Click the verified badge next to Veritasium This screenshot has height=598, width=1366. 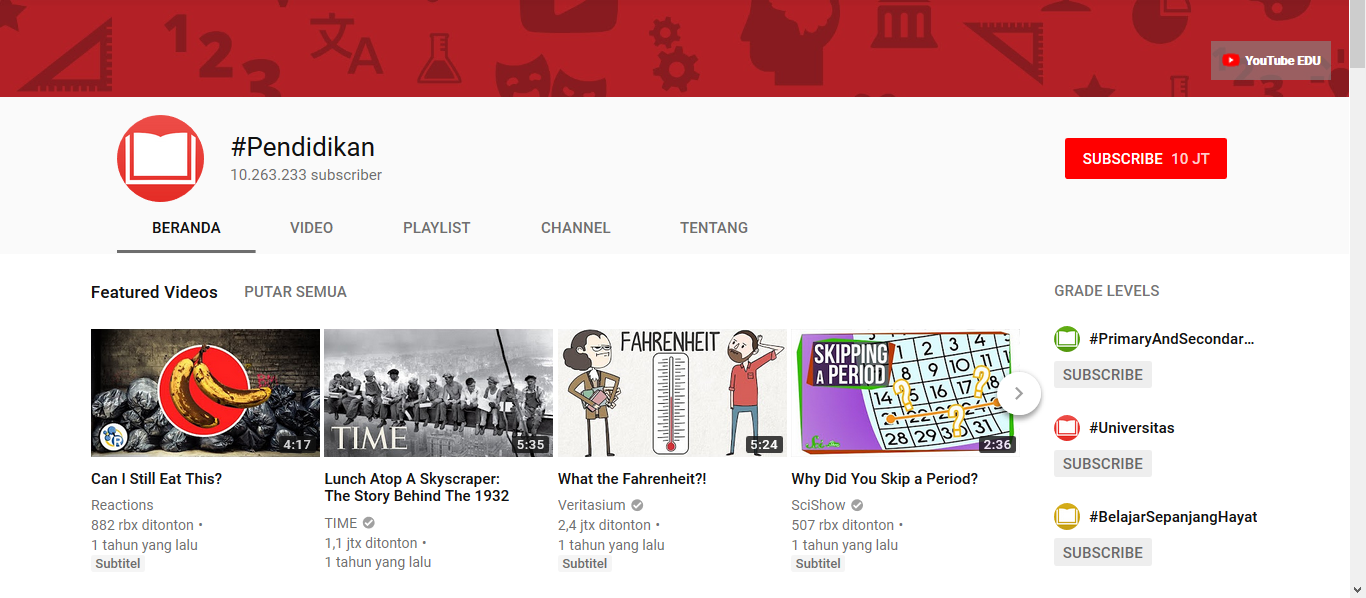tap(637, 505)
